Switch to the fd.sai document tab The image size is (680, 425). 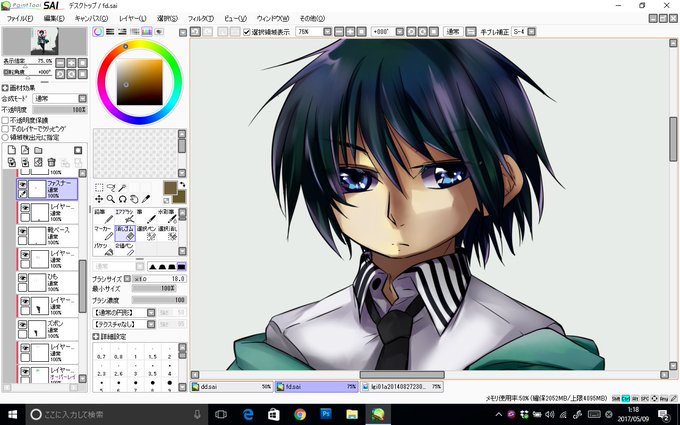(x=317, y=386)
